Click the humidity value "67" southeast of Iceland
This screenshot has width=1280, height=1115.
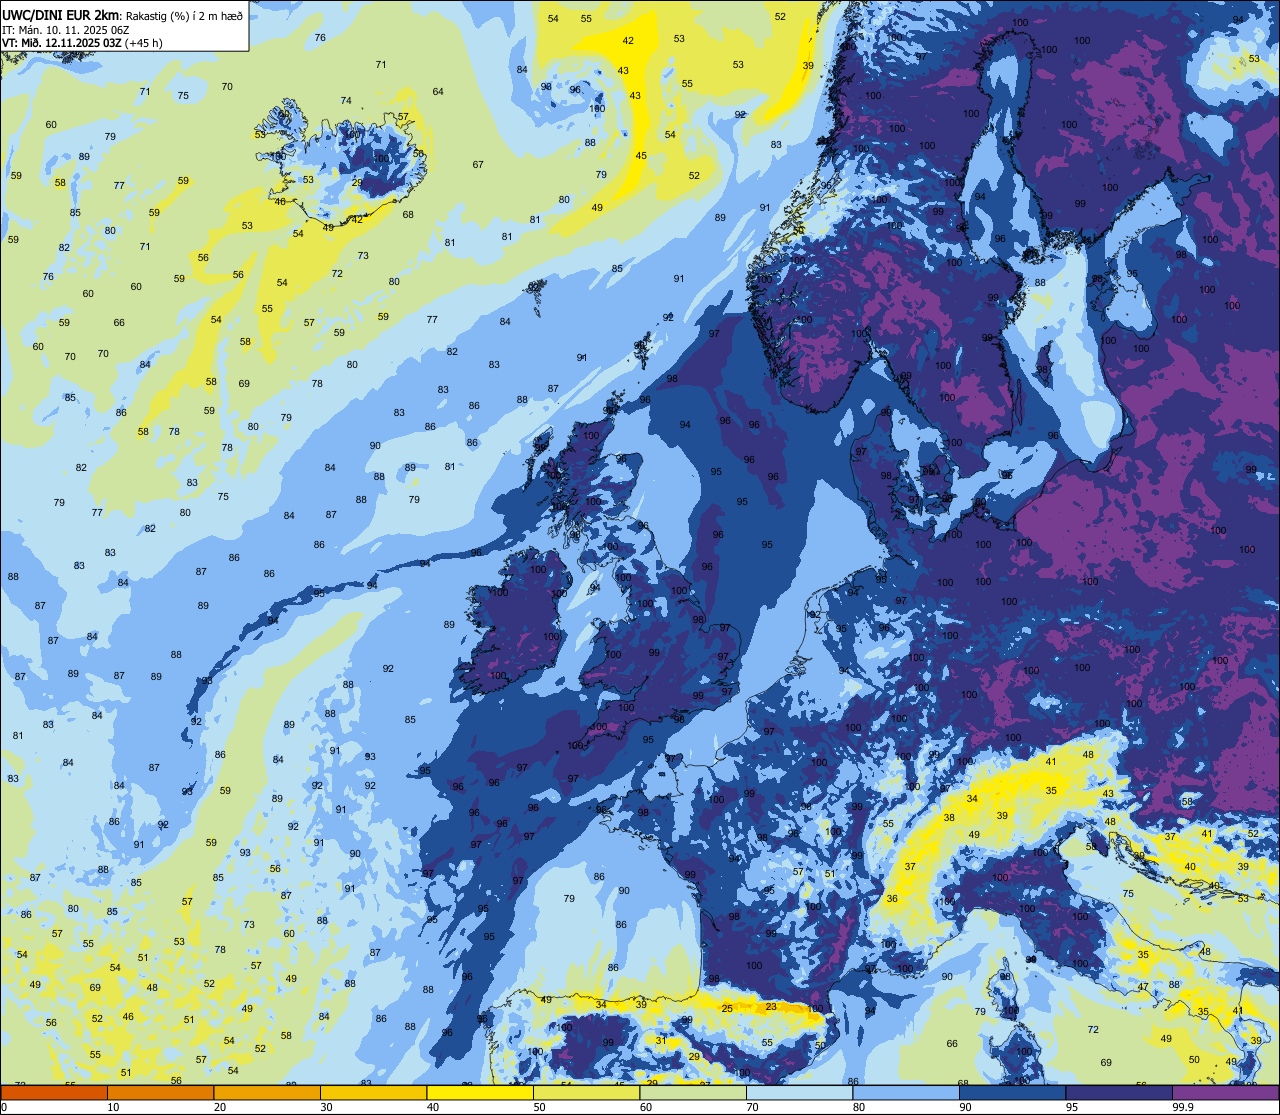[x=478, y=165]
